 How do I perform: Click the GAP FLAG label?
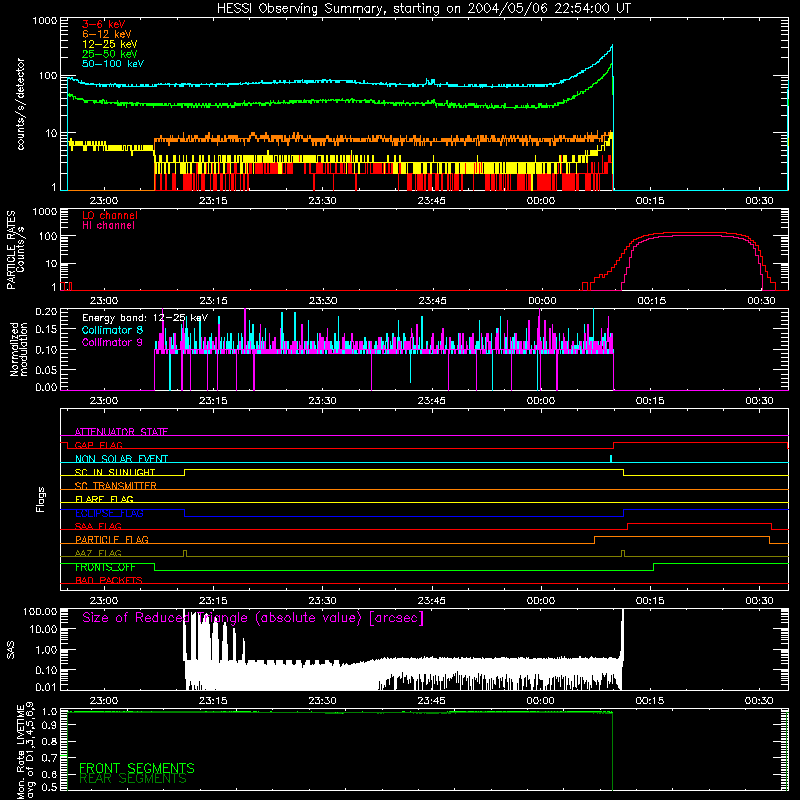(98, 445)
